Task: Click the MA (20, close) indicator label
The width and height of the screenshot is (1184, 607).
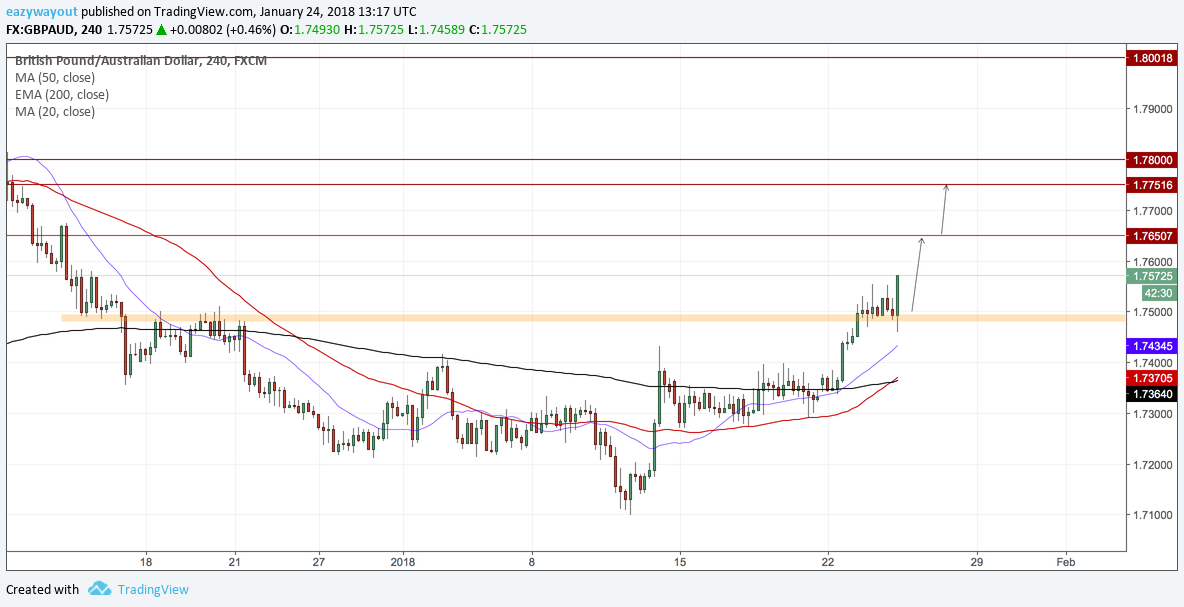Action: point(55,112)
